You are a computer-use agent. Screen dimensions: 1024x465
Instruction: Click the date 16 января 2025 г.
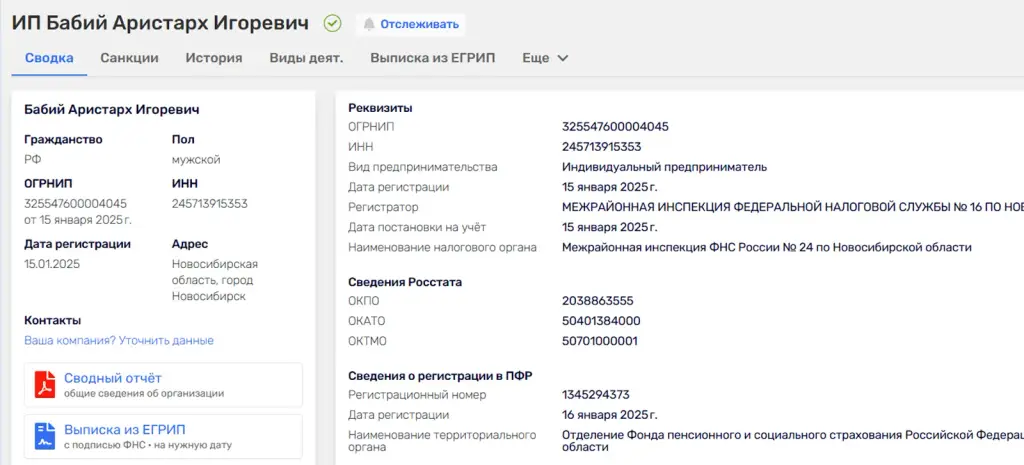pos(610,415)
